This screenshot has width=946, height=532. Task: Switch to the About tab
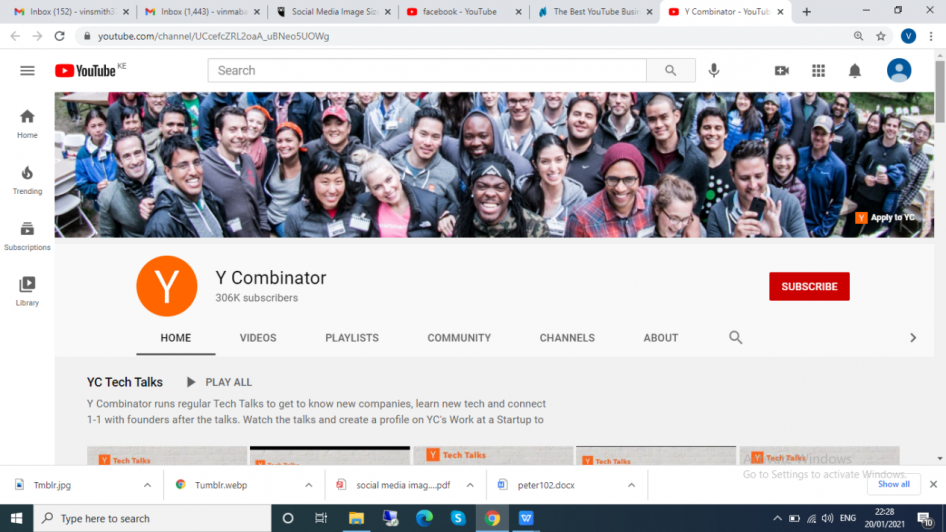point(661,338)
